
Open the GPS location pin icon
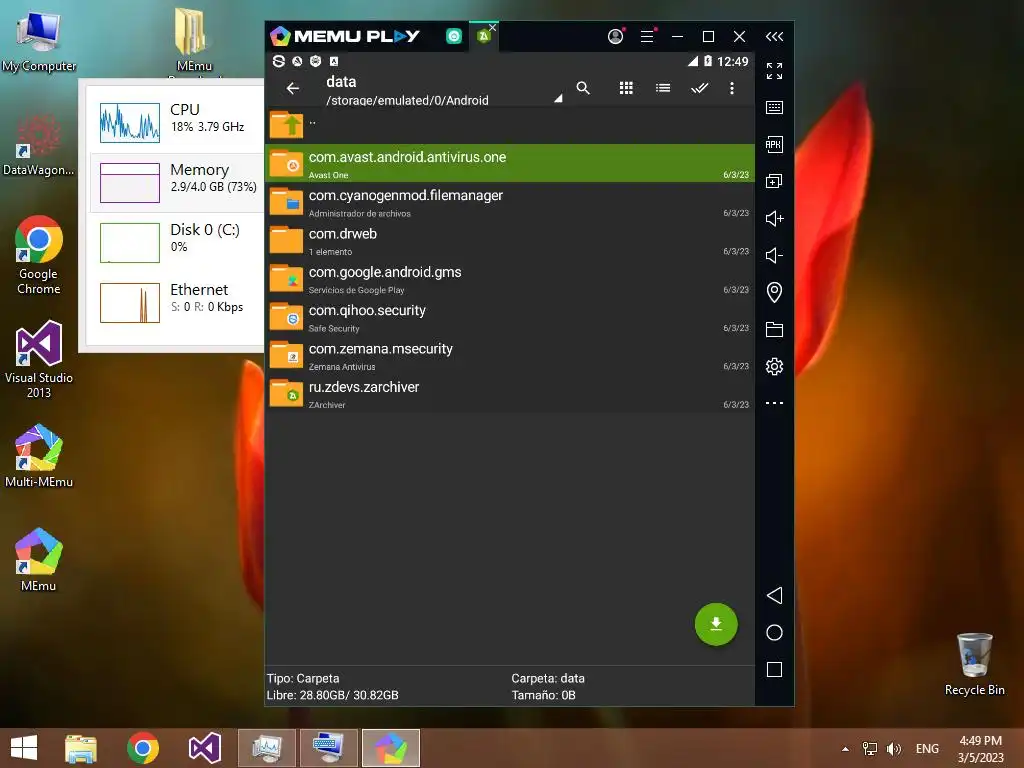[774, 292]
